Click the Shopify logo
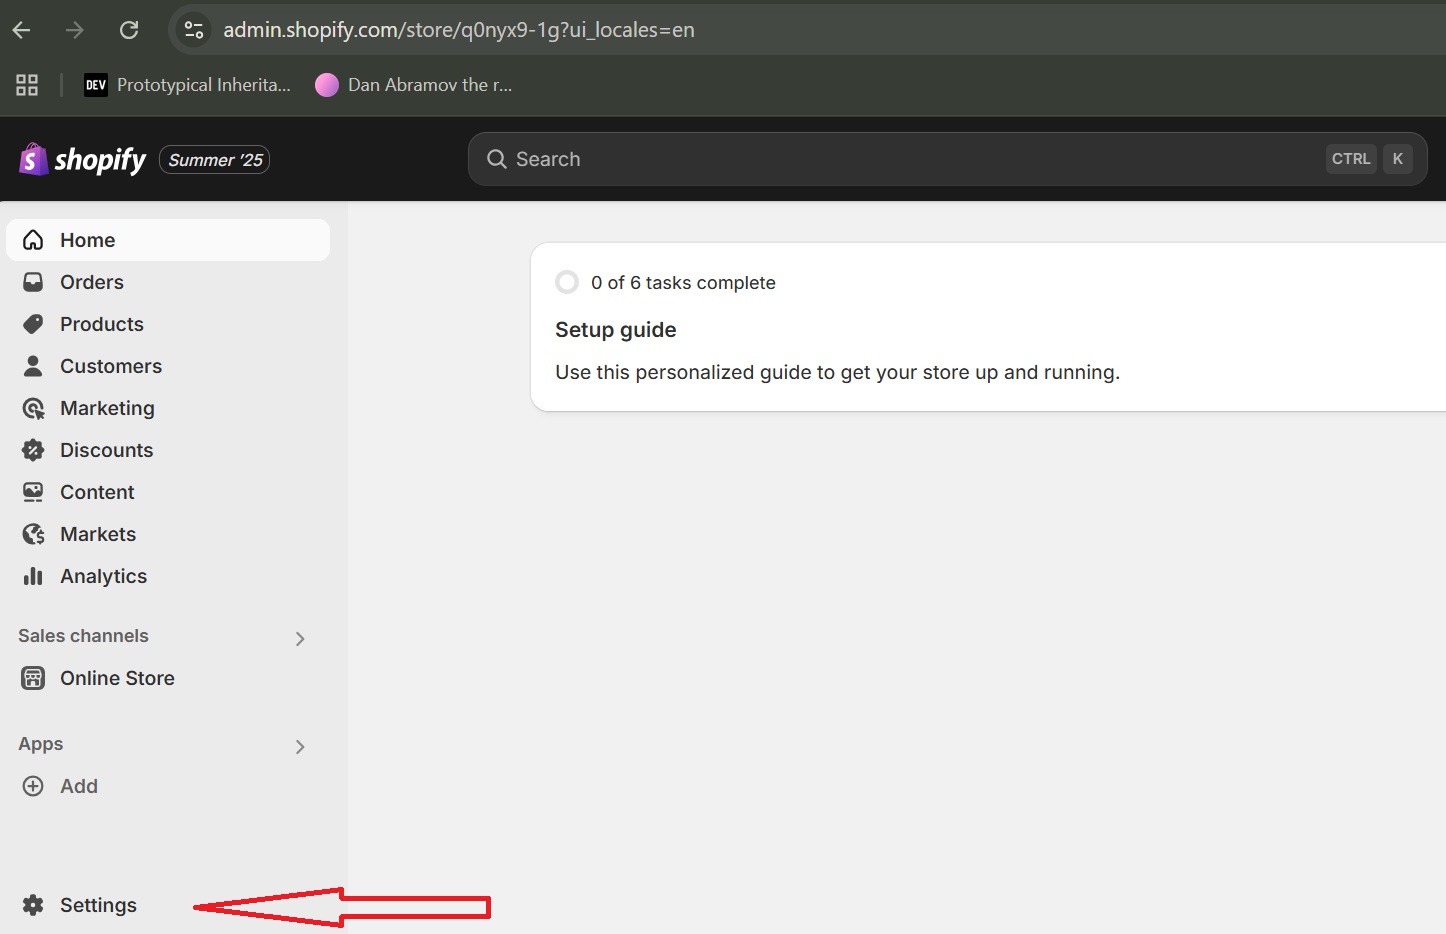The width and height of the screenshot is (1446, 934). click(82, 160)
